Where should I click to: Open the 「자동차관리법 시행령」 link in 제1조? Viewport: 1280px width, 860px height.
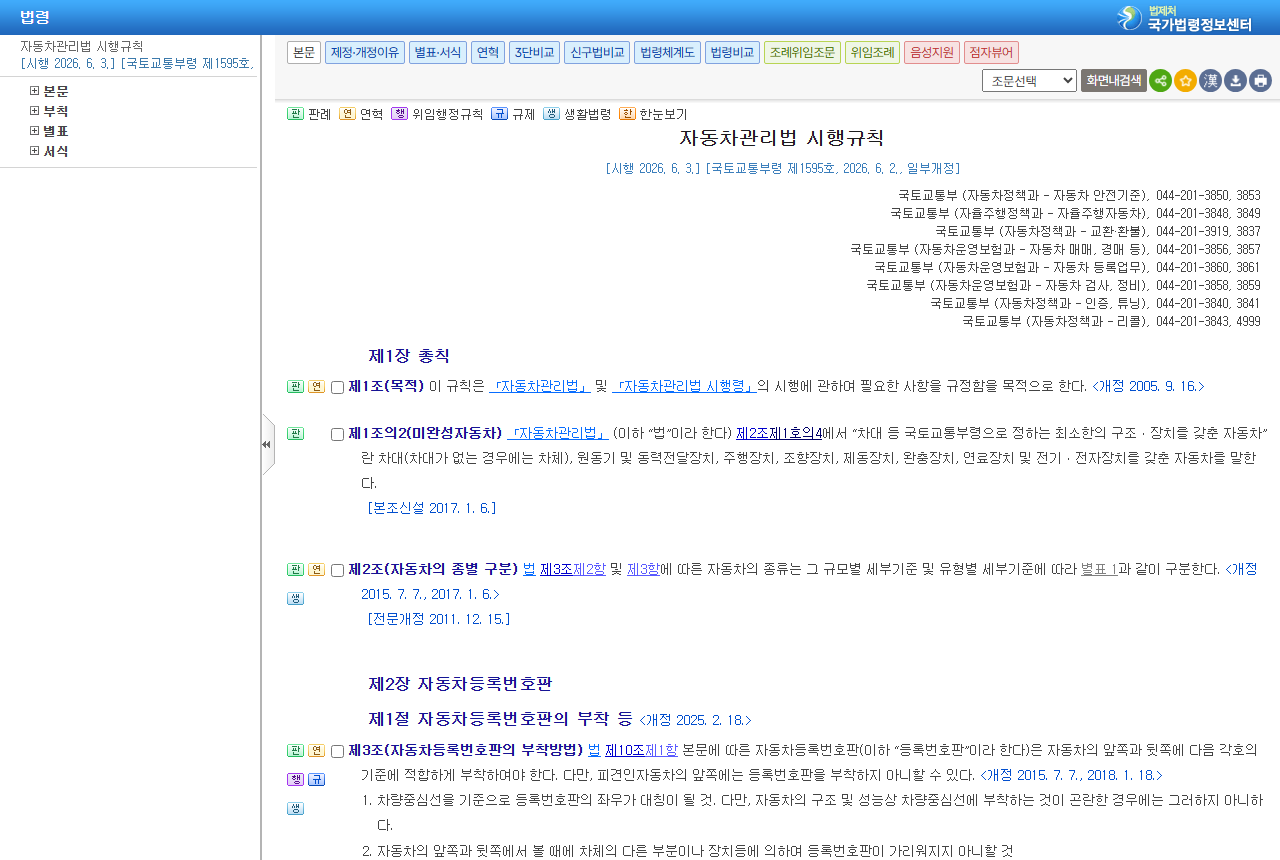point(684,387)
